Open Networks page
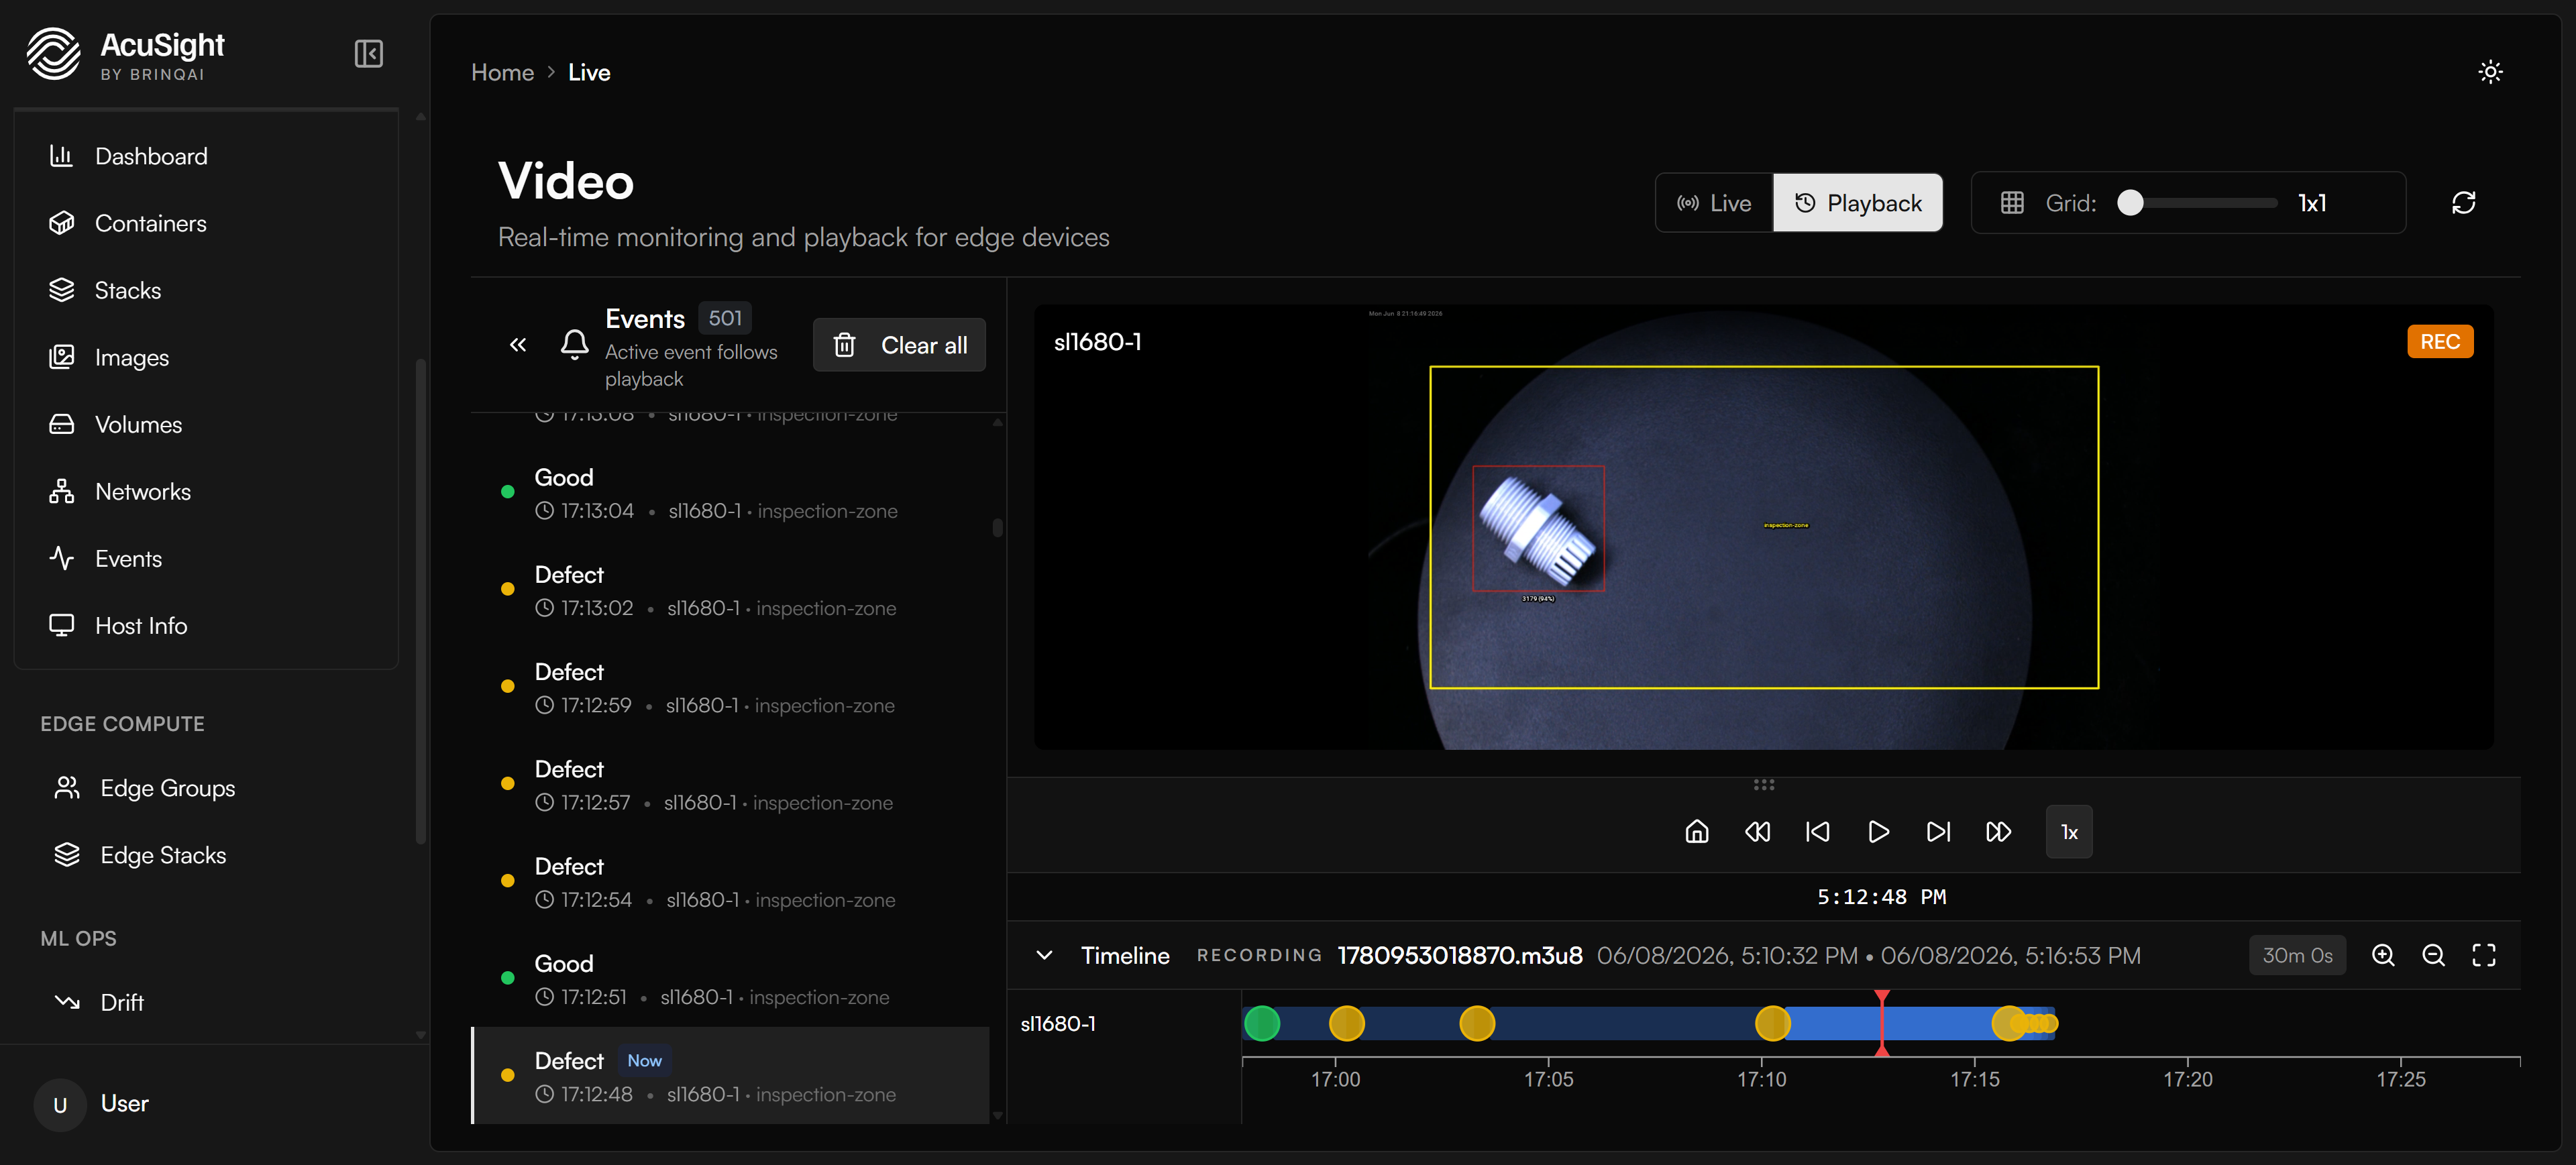 coord(206,491)
